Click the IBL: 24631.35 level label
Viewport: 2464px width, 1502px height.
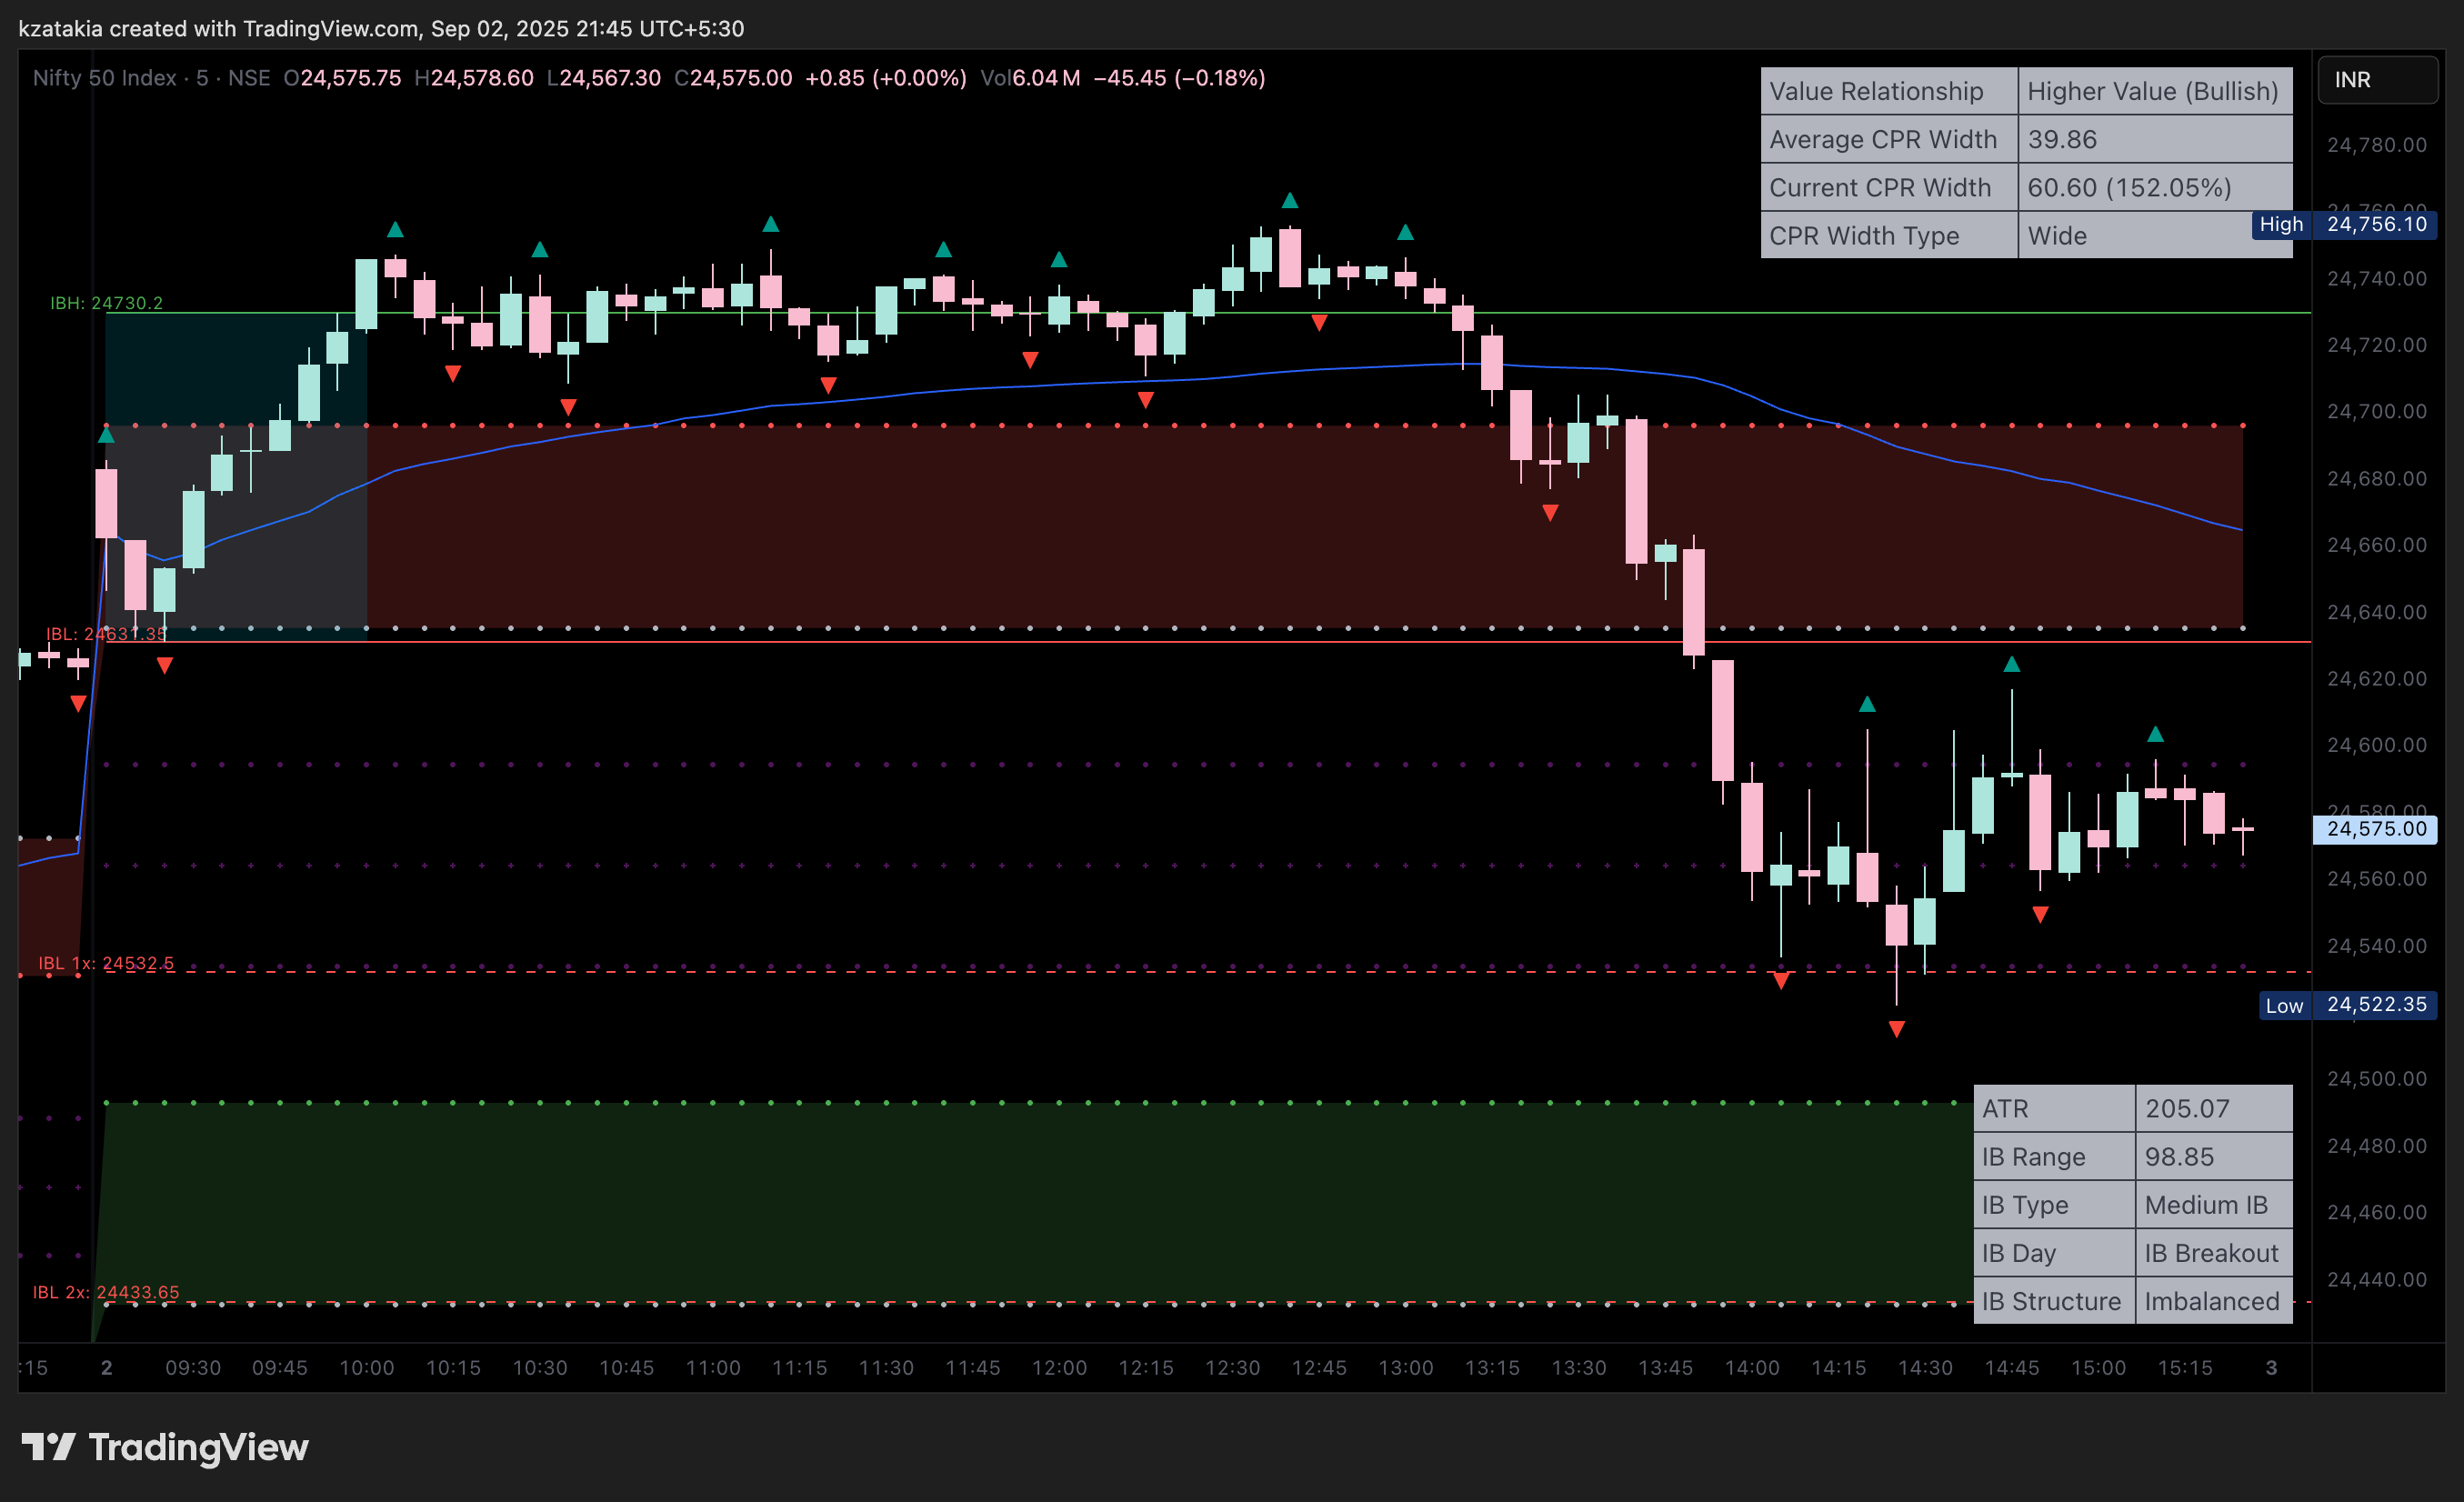[x=106, y=634]
